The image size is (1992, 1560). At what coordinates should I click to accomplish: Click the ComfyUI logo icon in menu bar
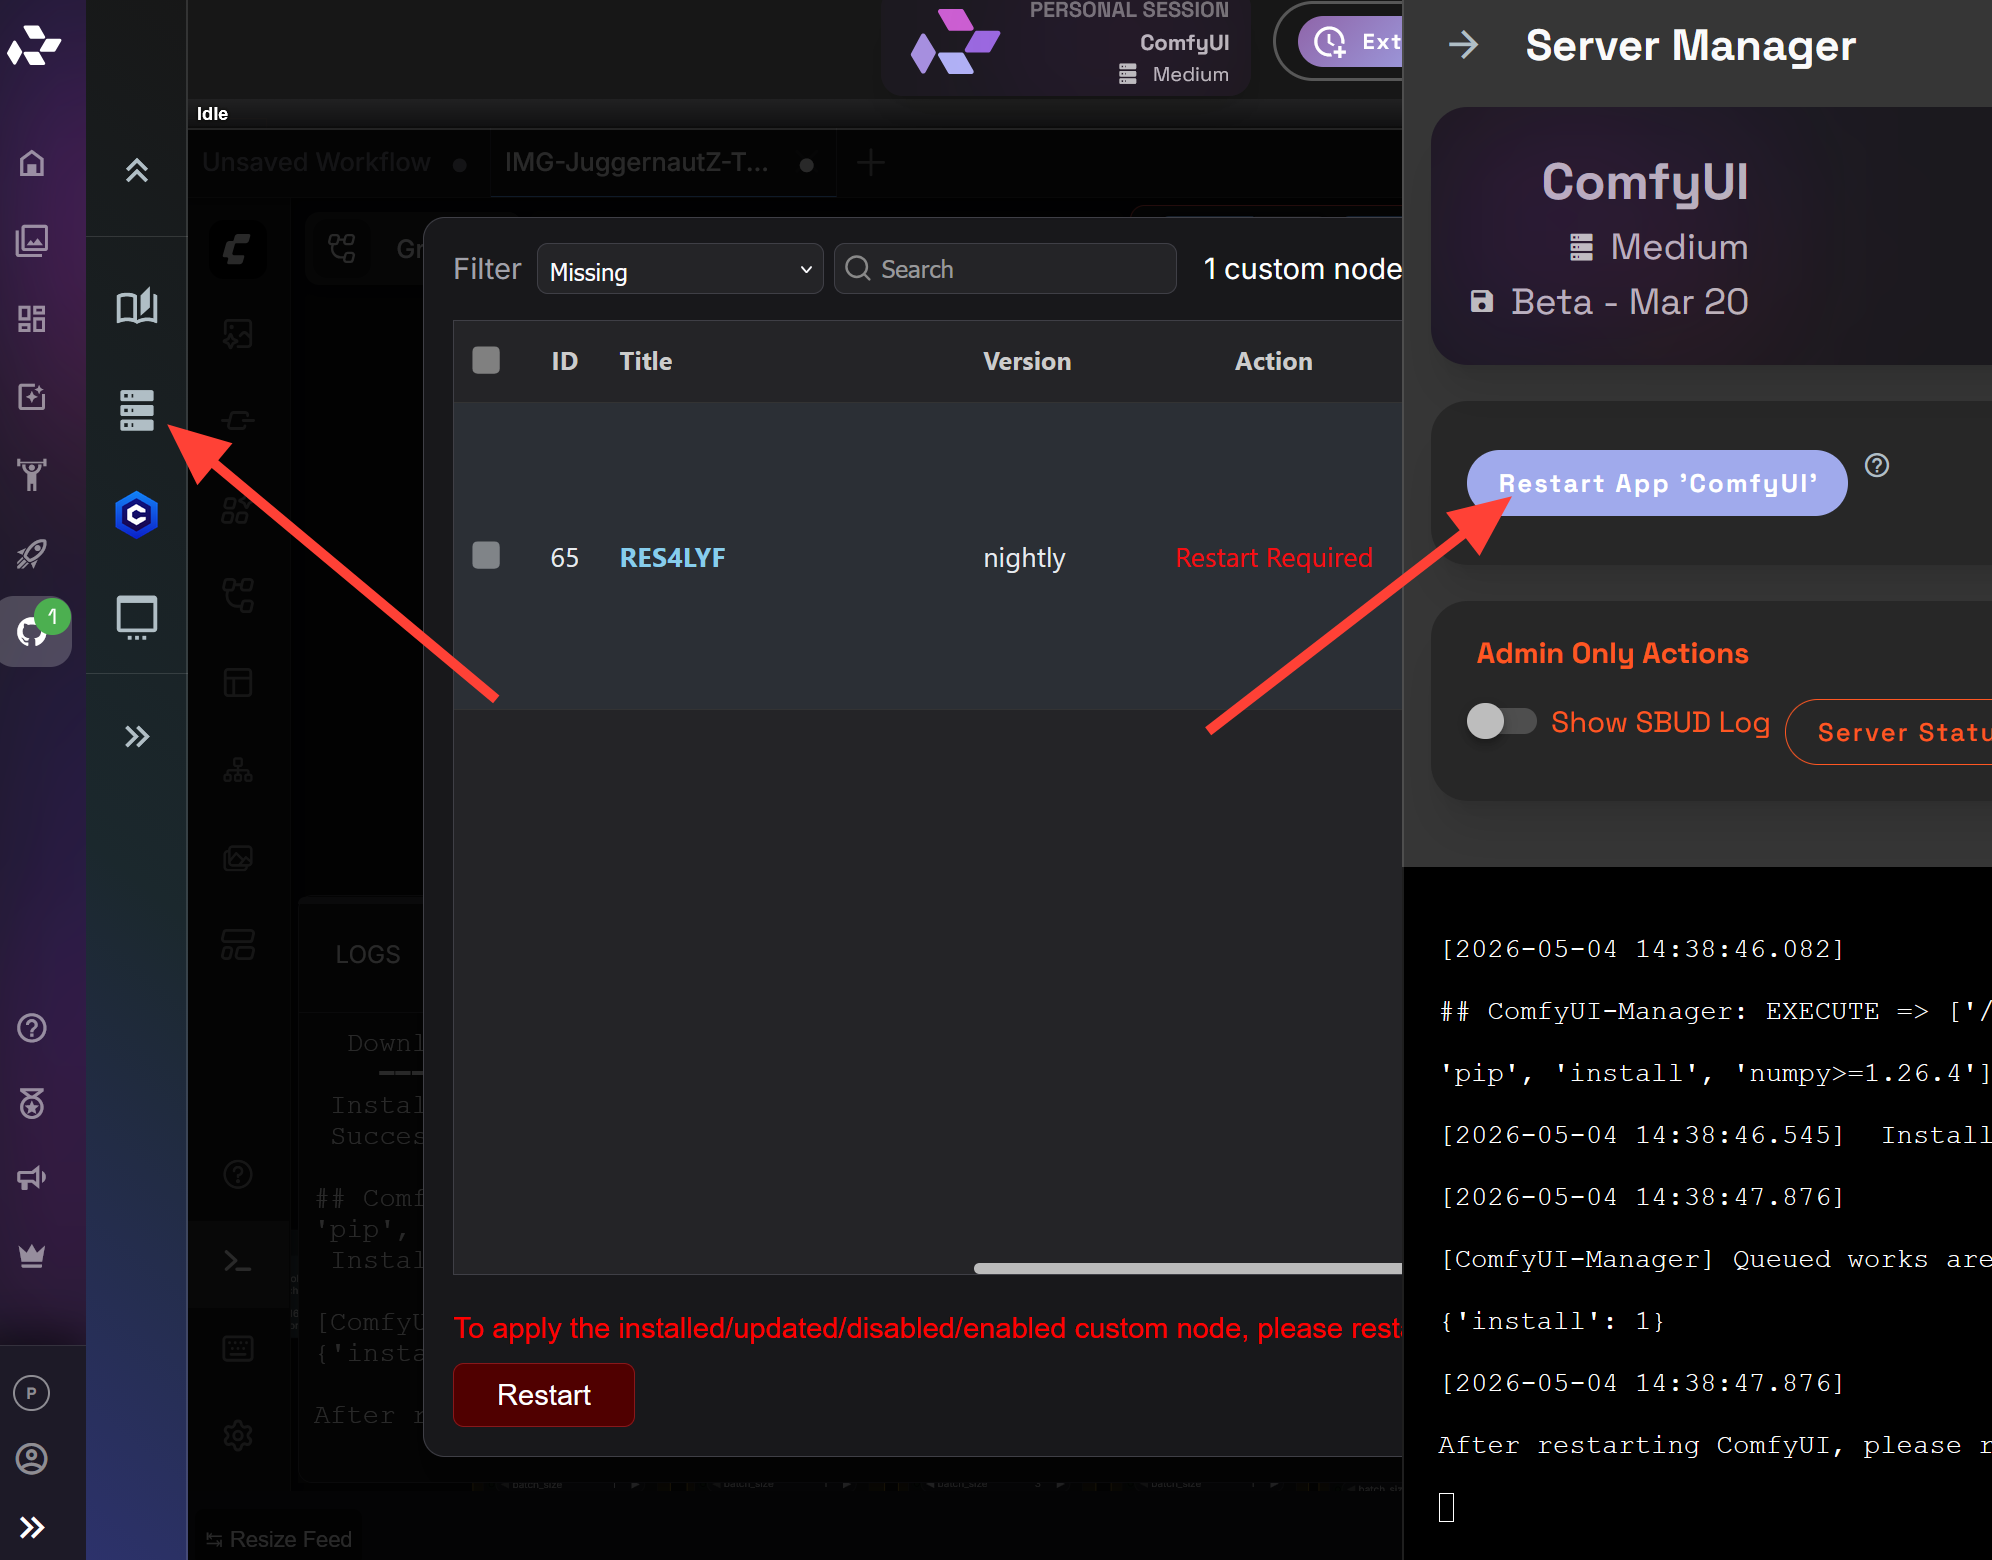[x=238, y=249]
